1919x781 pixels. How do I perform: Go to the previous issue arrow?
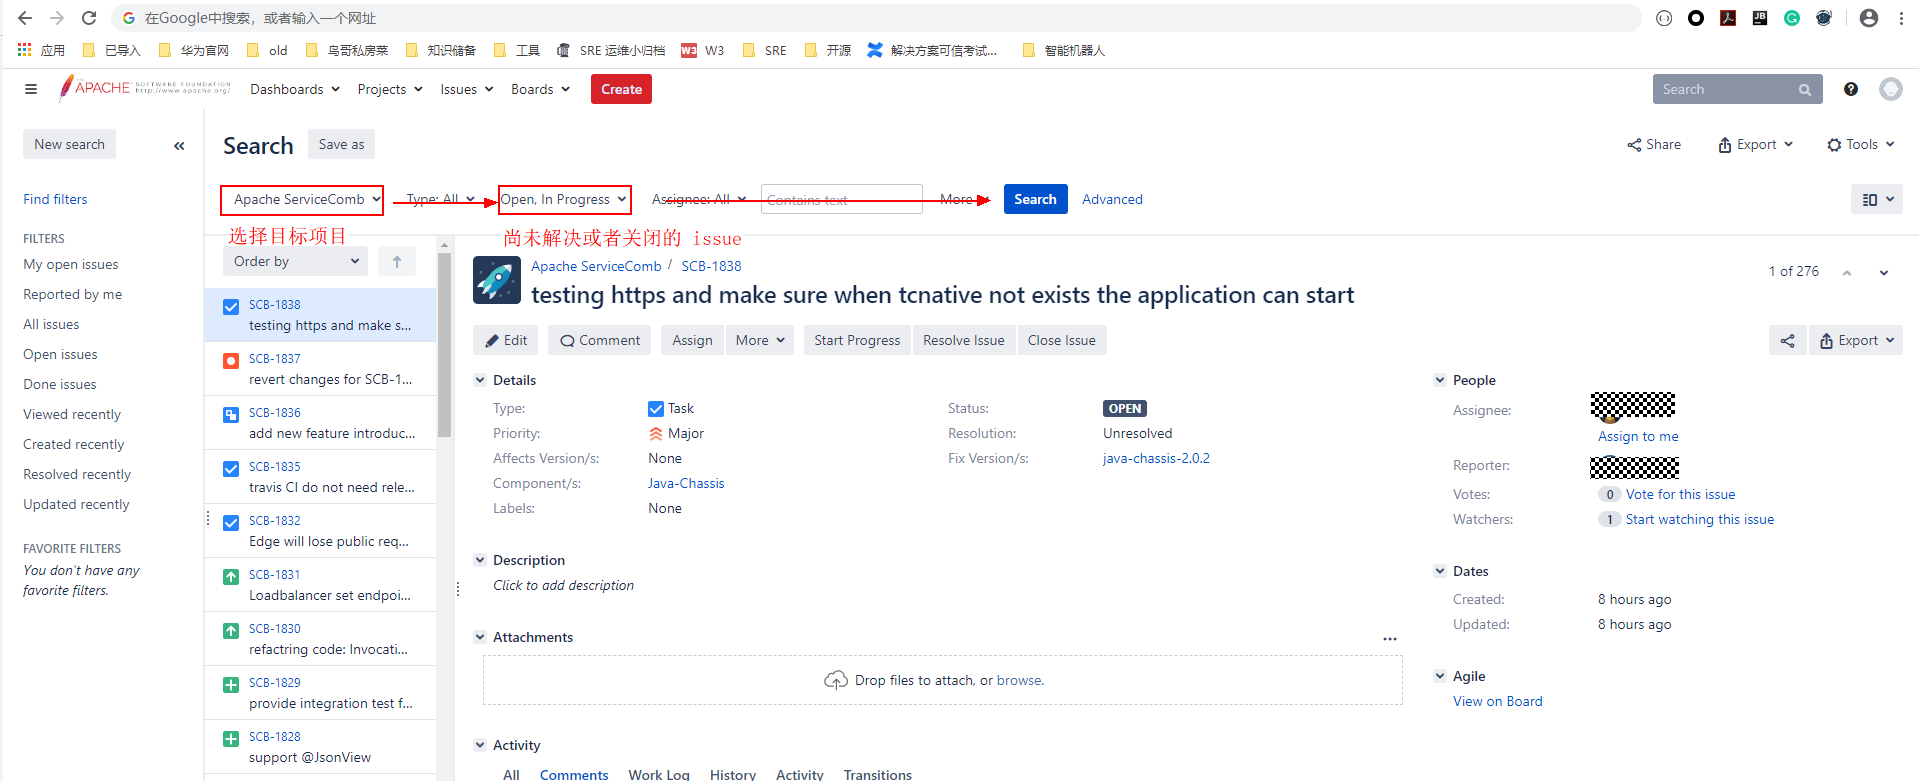point(1847,273)
